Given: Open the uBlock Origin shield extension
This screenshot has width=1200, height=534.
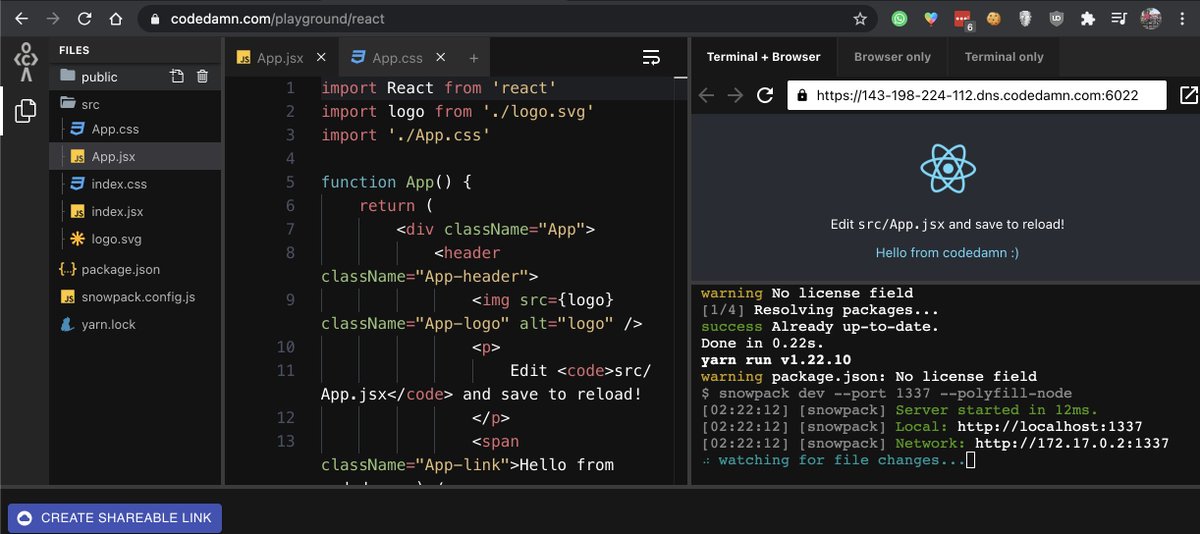Looking at the screenshot, I should point(1057,18).
